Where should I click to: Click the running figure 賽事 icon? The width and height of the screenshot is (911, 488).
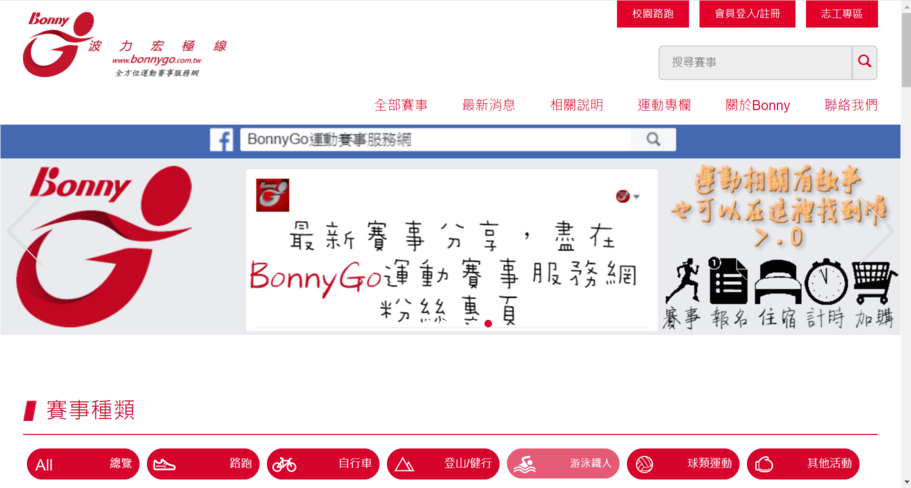click(x=682, y=282)
